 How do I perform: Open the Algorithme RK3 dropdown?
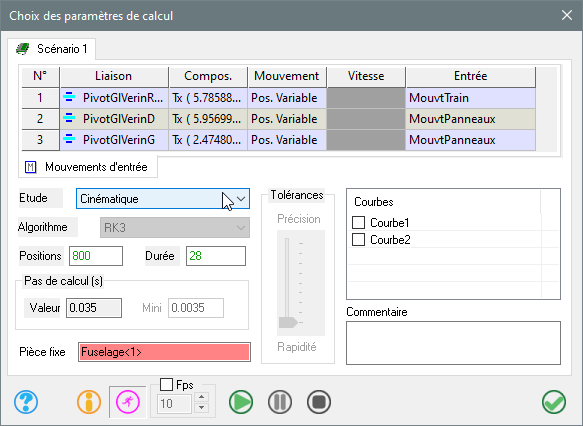[x=175, y=227]
